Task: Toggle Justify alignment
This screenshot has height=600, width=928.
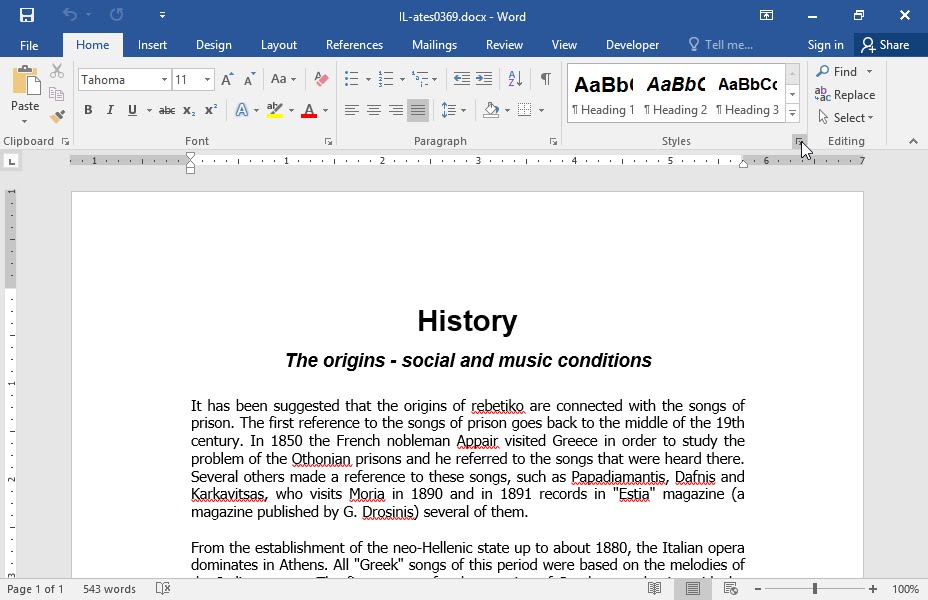Action: [418, 110]
